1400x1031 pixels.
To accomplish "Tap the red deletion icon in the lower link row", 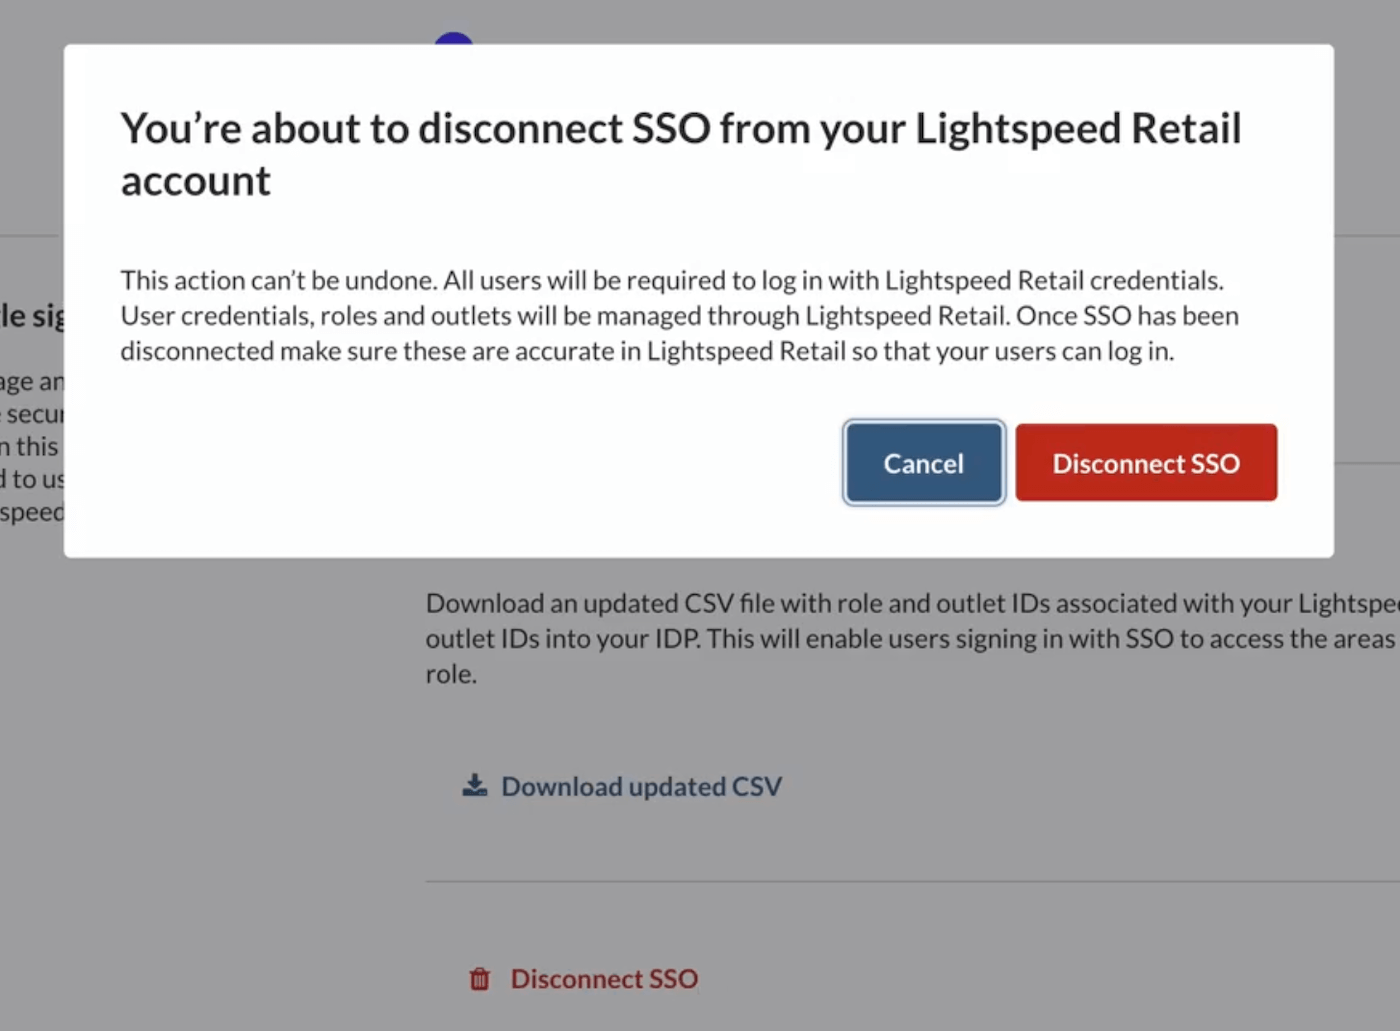I will point(479,979).
